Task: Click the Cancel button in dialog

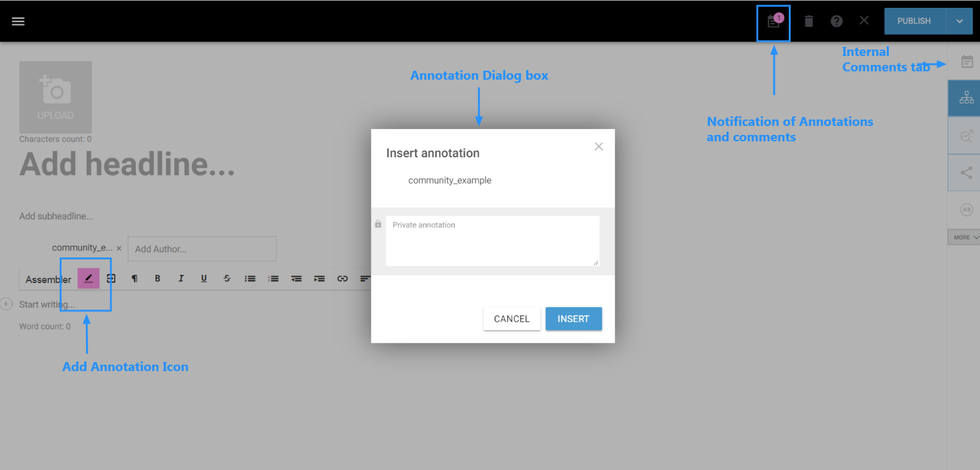Action: pos(511,319)
